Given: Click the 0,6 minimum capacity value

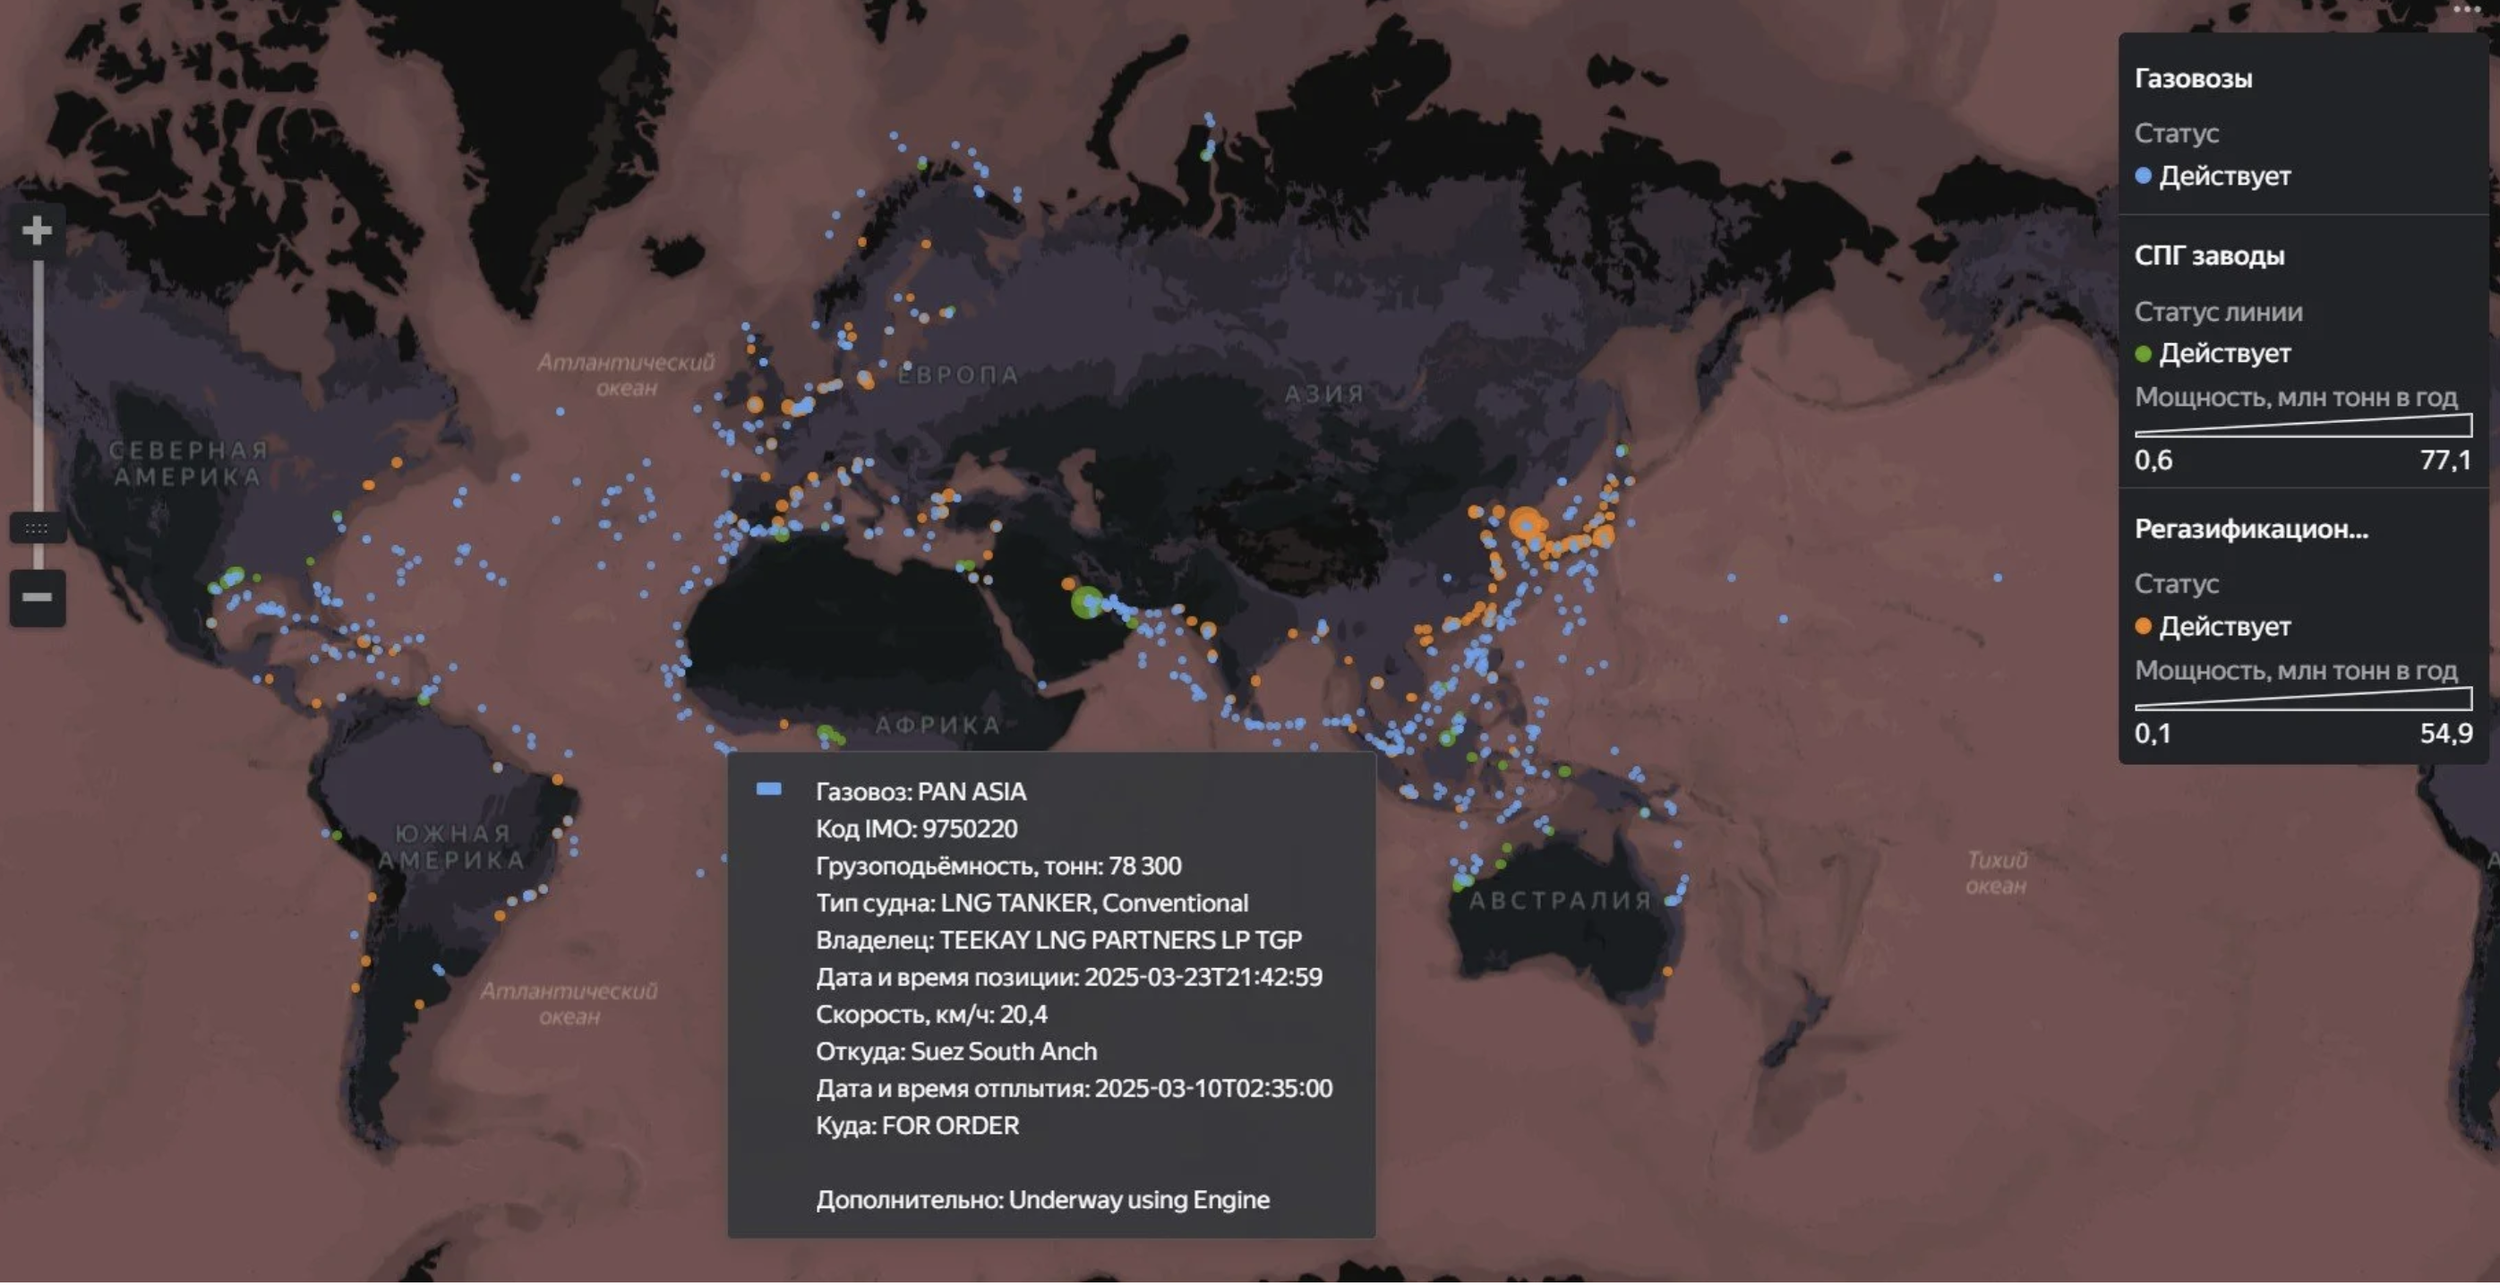Looking at the screenshot, I should tap(2153, 460).
